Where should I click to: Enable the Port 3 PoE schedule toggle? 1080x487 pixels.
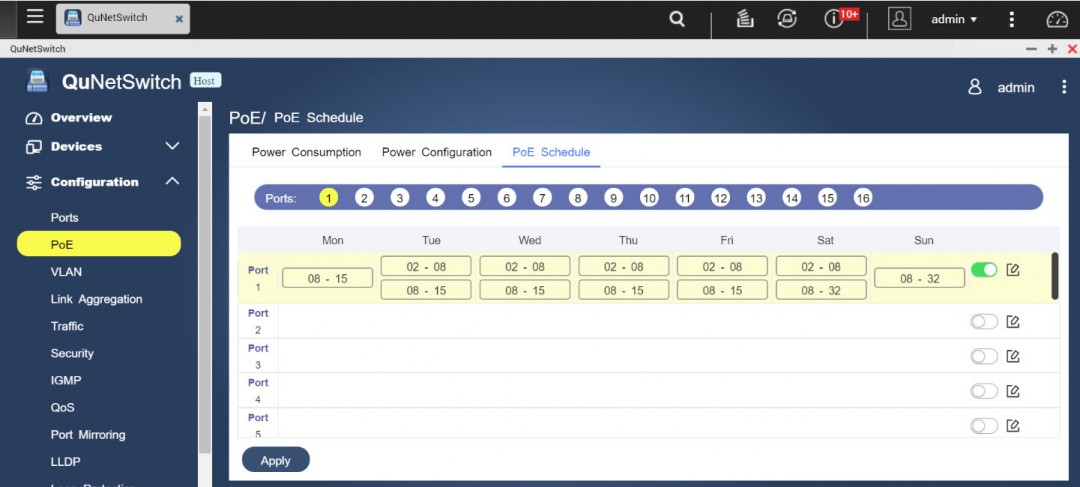[984, 356]
